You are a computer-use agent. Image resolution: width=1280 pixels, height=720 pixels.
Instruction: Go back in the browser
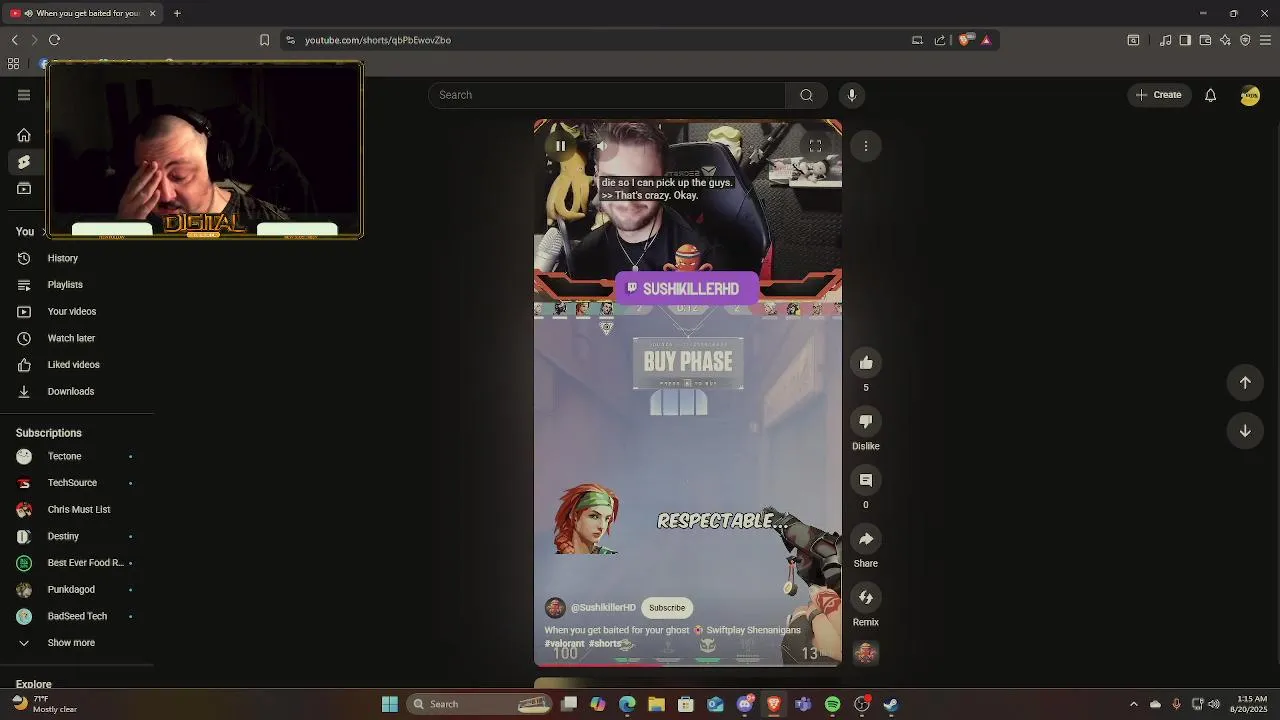14,40
